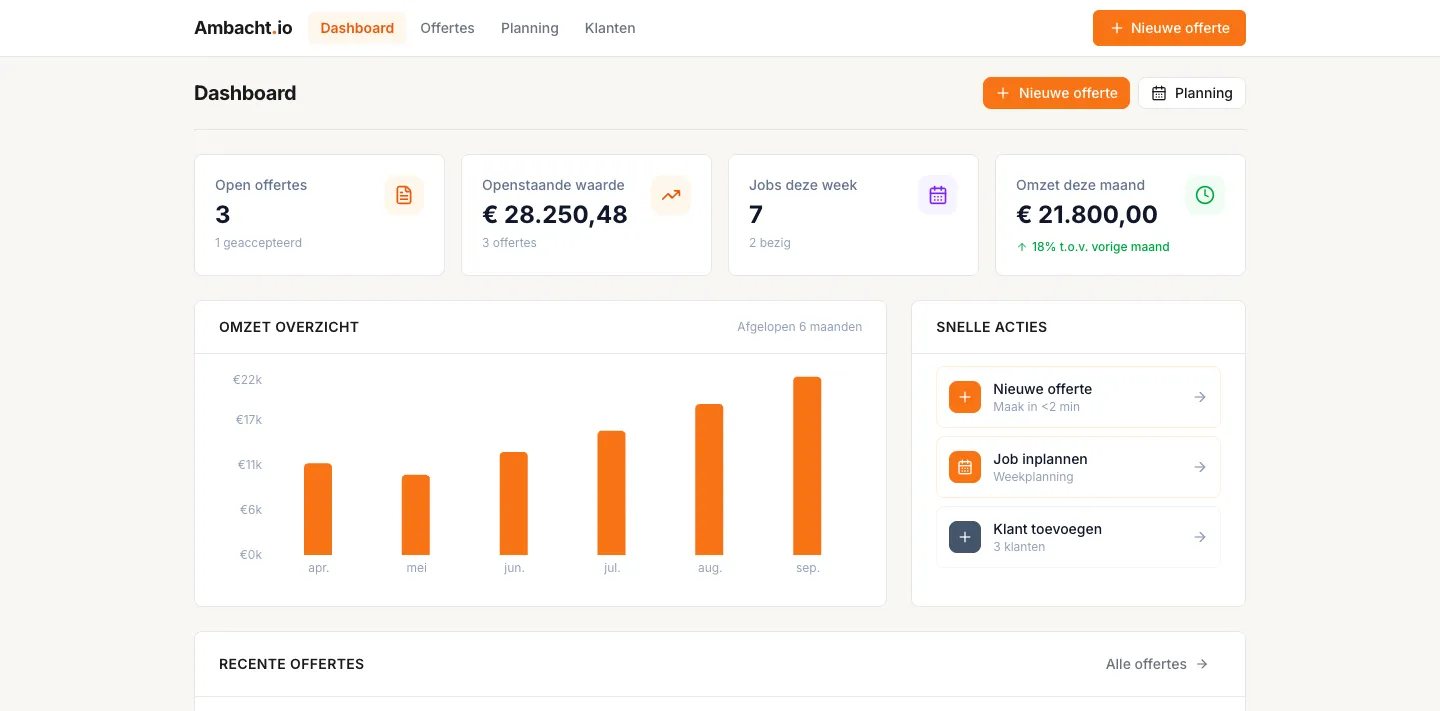Click the aug. bar in the revenue chart
The height and width of the screenshot is (711, 1440).
point(709,479)
